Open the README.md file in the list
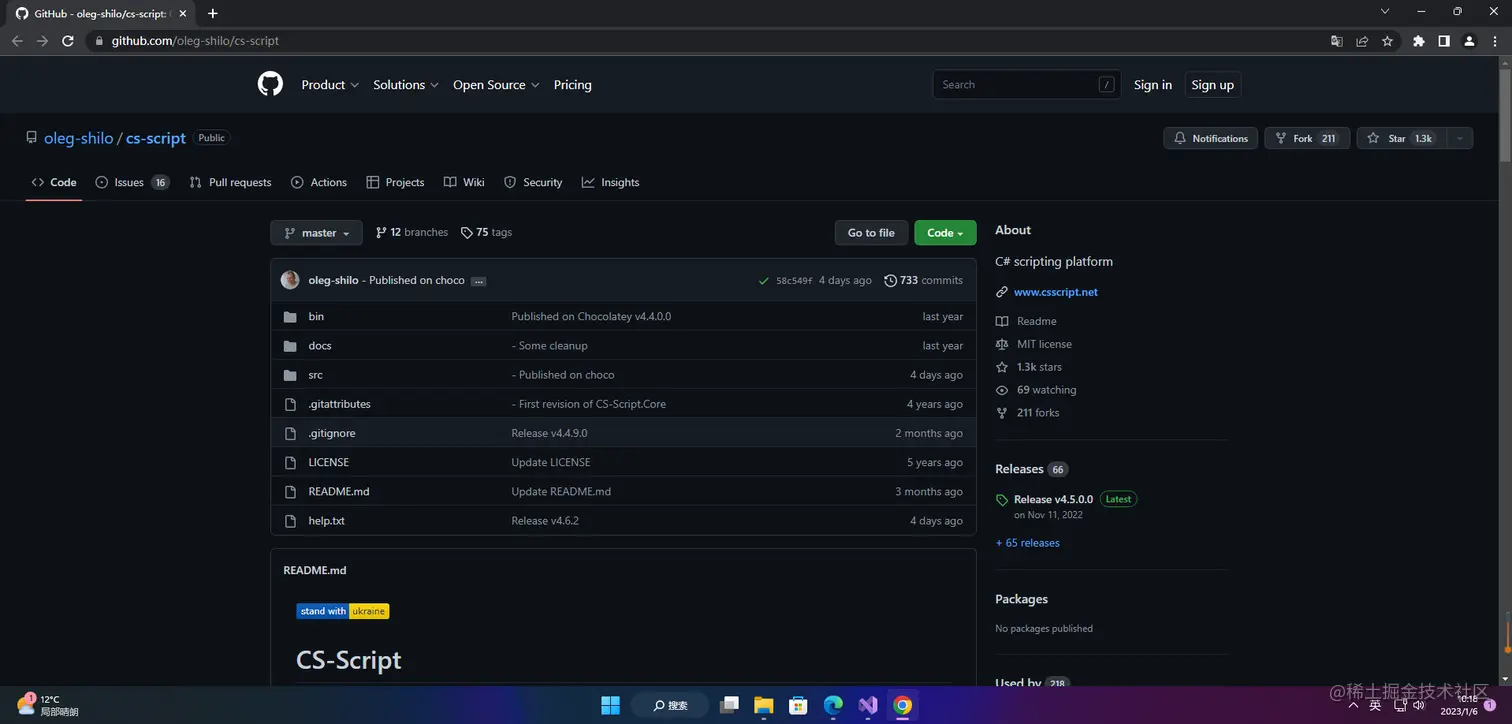This screenshot has height=724, width=1512. pyautogui.click(x=339, y=491)
